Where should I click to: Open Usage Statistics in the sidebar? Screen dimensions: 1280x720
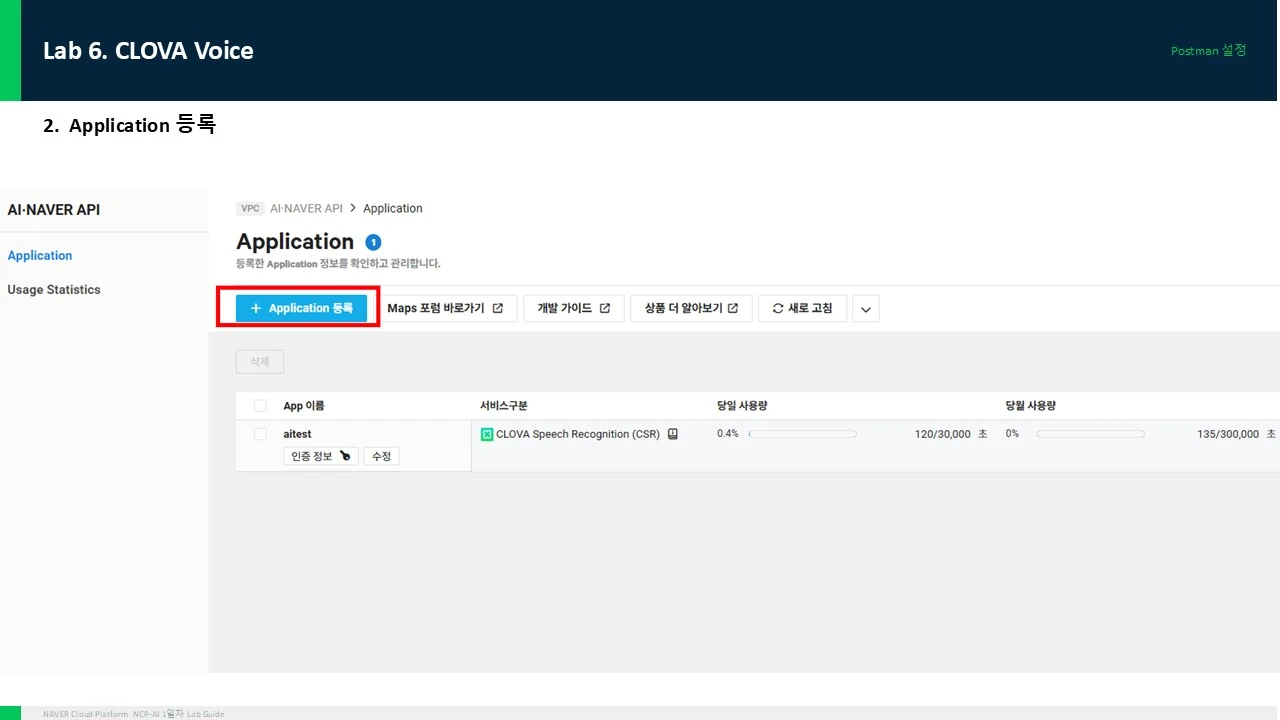pyautogui.click(x=54, y=290)
